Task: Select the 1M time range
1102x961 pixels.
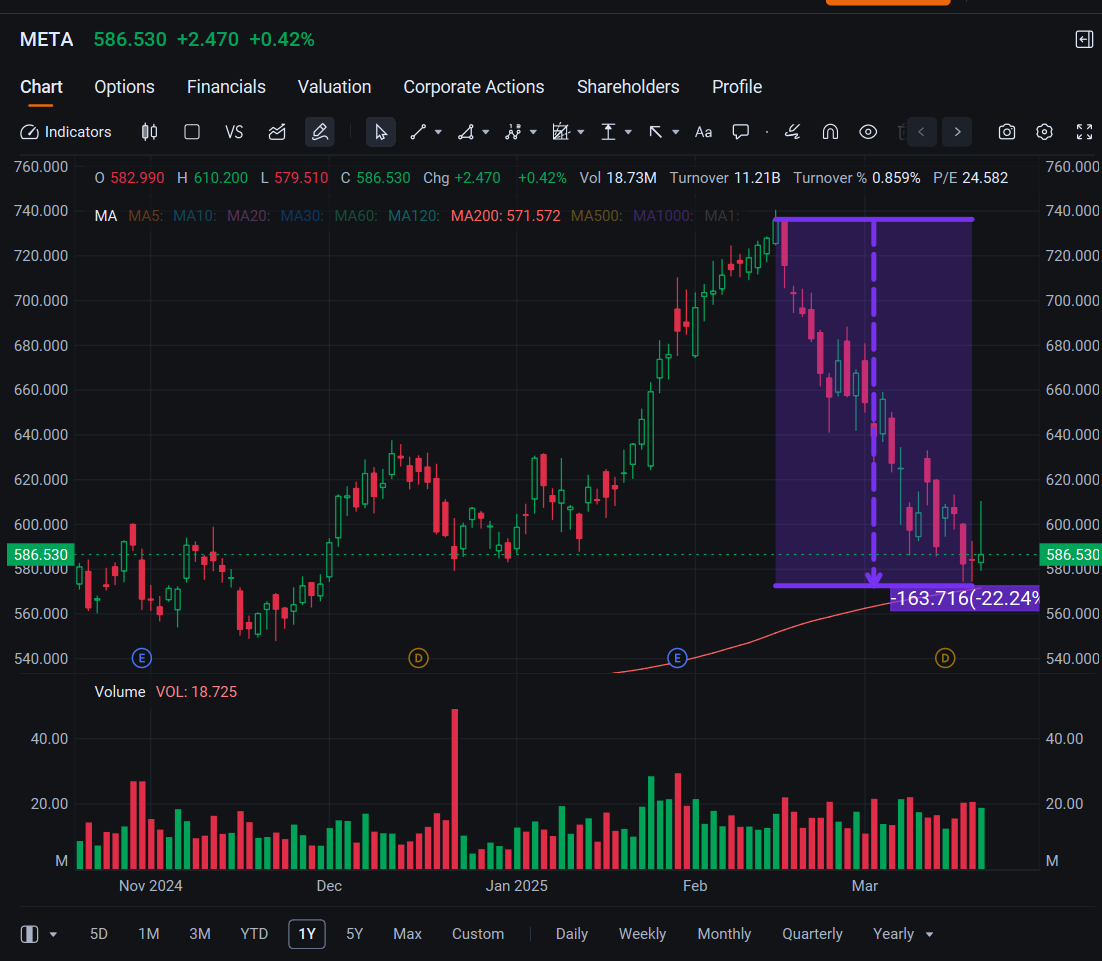Action: pos(149,934)
